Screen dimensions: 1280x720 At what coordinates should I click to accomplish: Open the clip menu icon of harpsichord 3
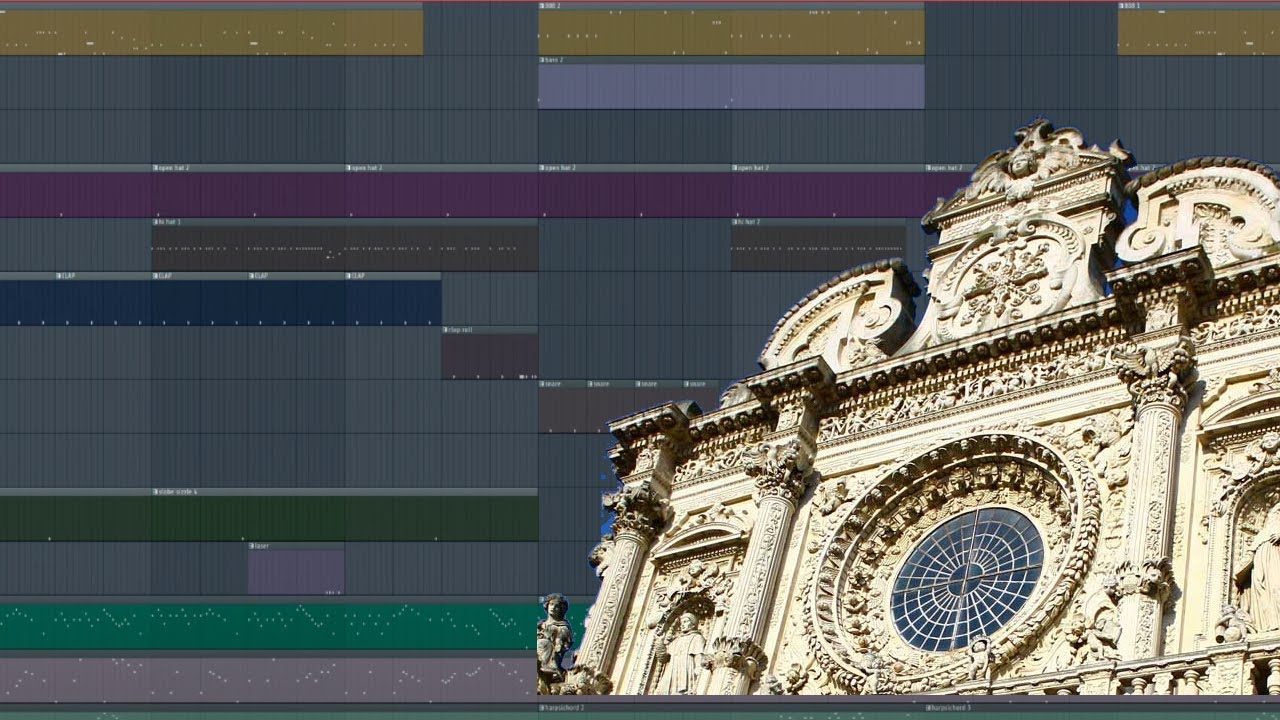(928, 708)
